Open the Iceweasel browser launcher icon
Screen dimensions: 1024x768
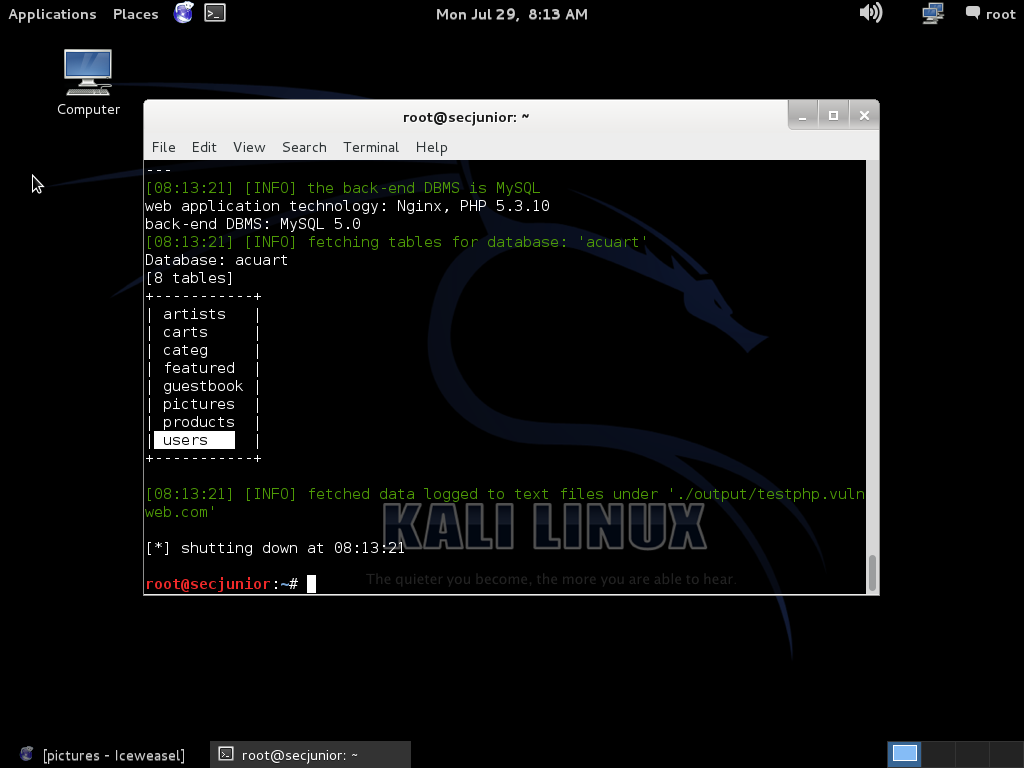pyautogui.click(x=184, y=12)
